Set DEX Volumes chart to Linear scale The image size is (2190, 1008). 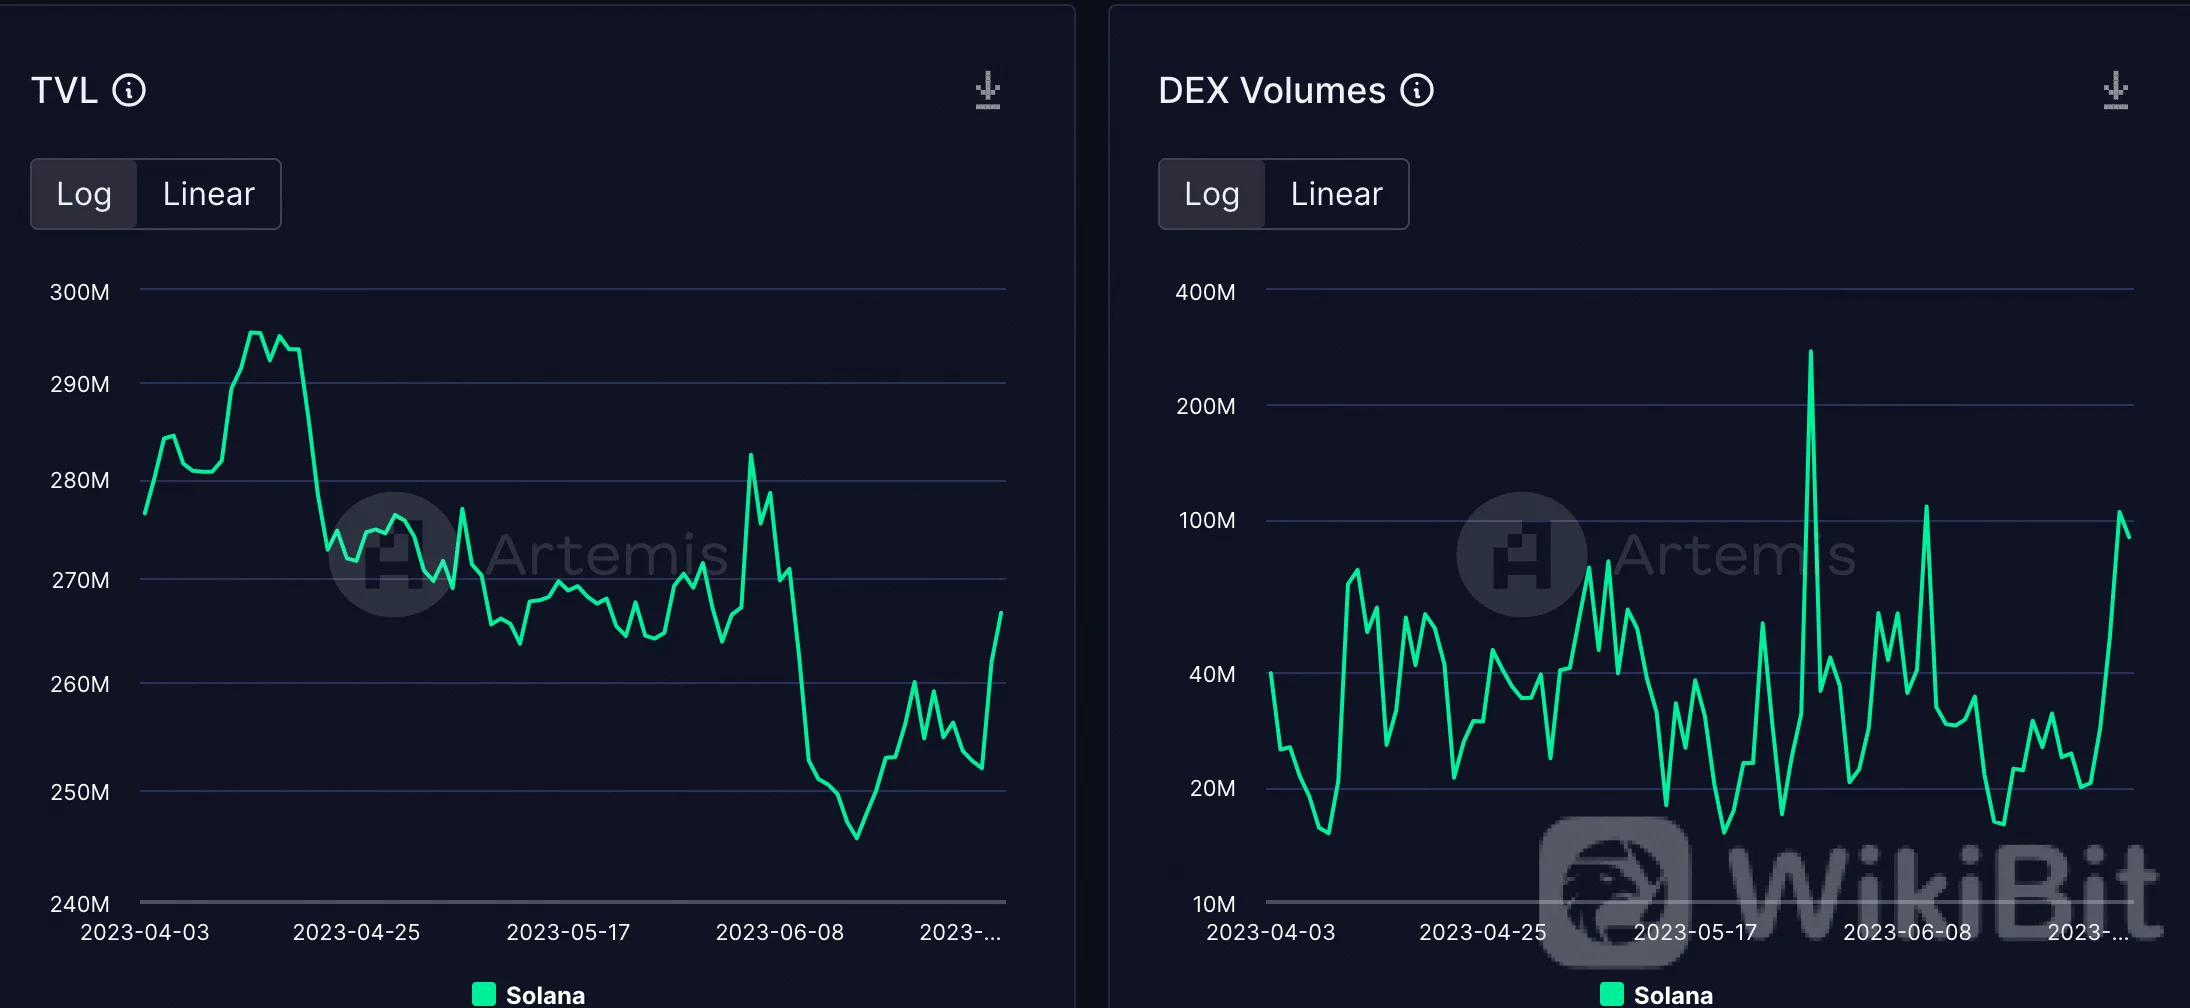tap(1336, 194)
